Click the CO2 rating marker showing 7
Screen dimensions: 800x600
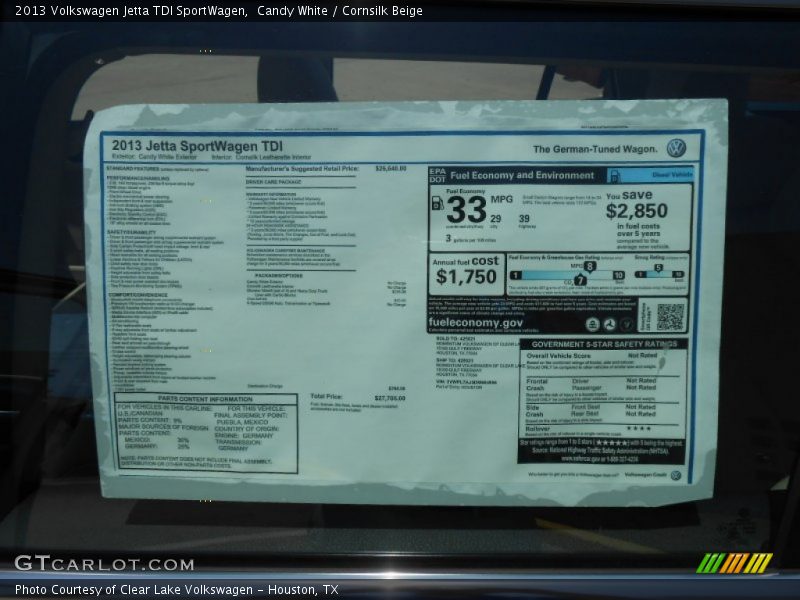(x=580, y=280)
